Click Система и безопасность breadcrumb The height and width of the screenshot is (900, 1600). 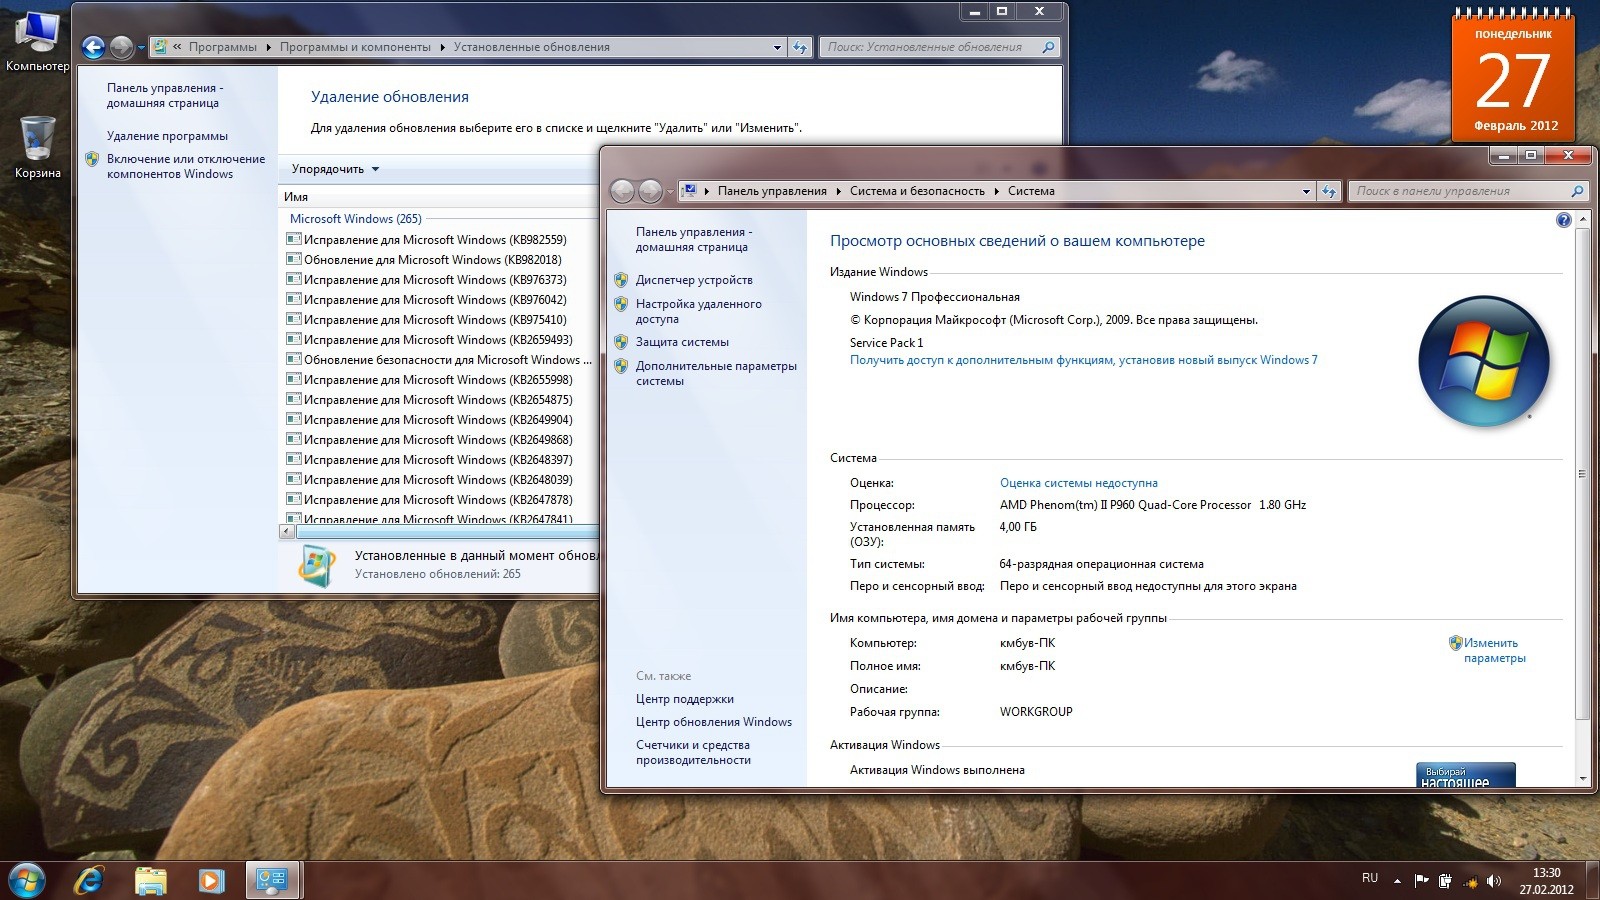click(917, 191)
